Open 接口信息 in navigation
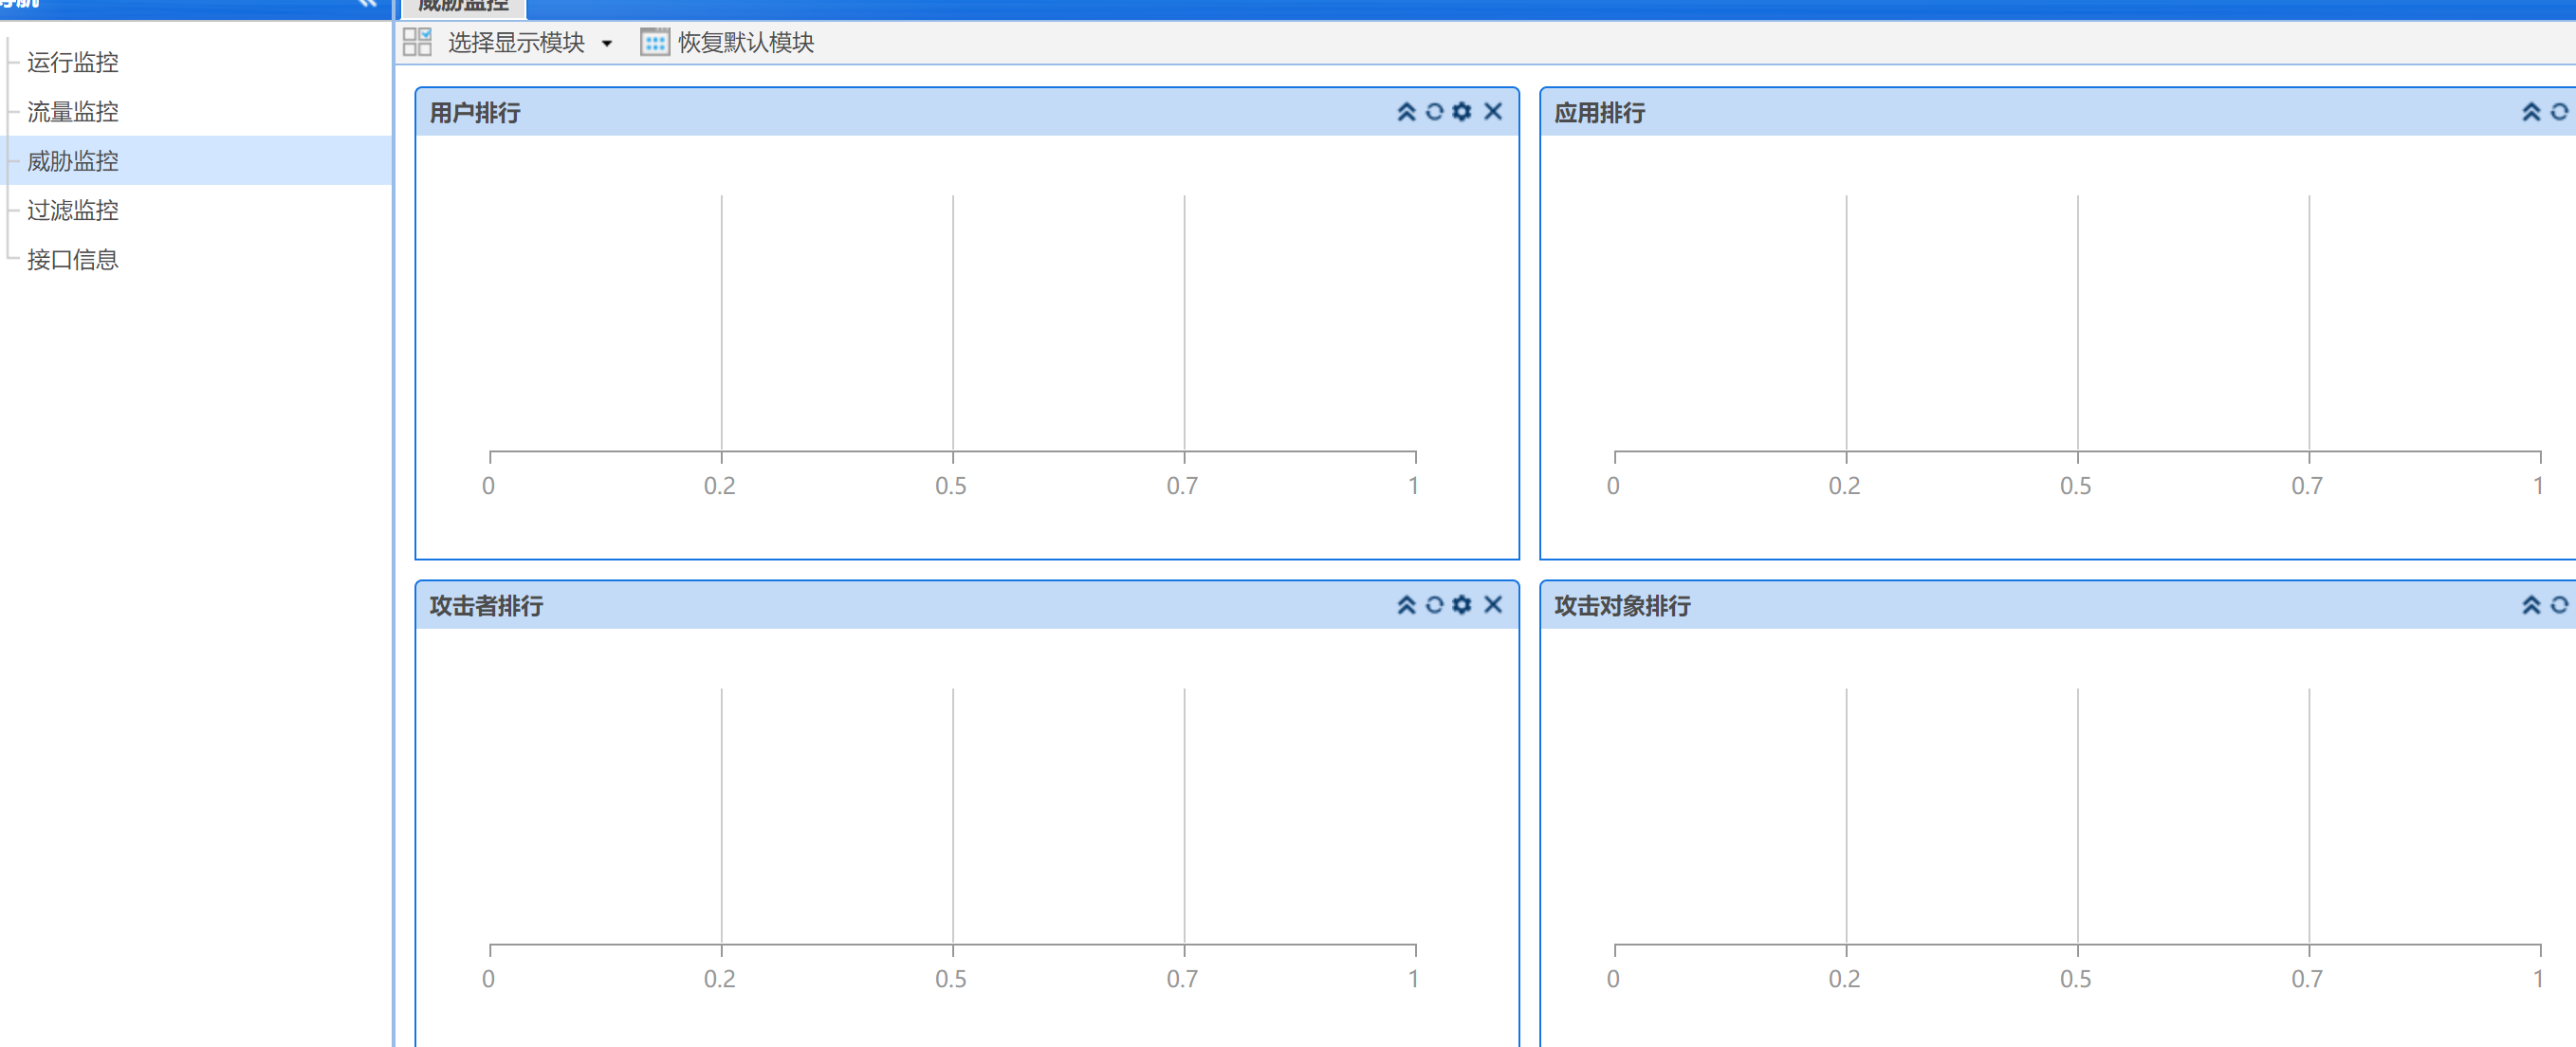 point(72,259)
